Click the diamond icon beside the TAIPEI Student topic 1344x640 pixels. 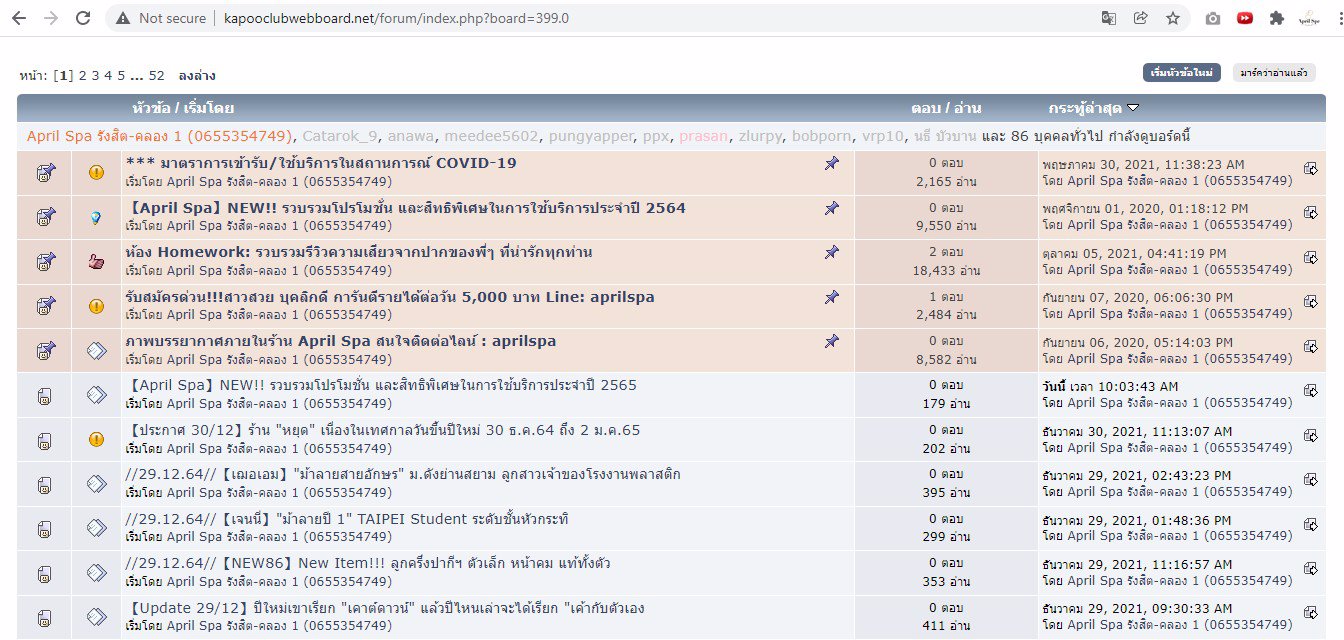(x=96, y=527)
